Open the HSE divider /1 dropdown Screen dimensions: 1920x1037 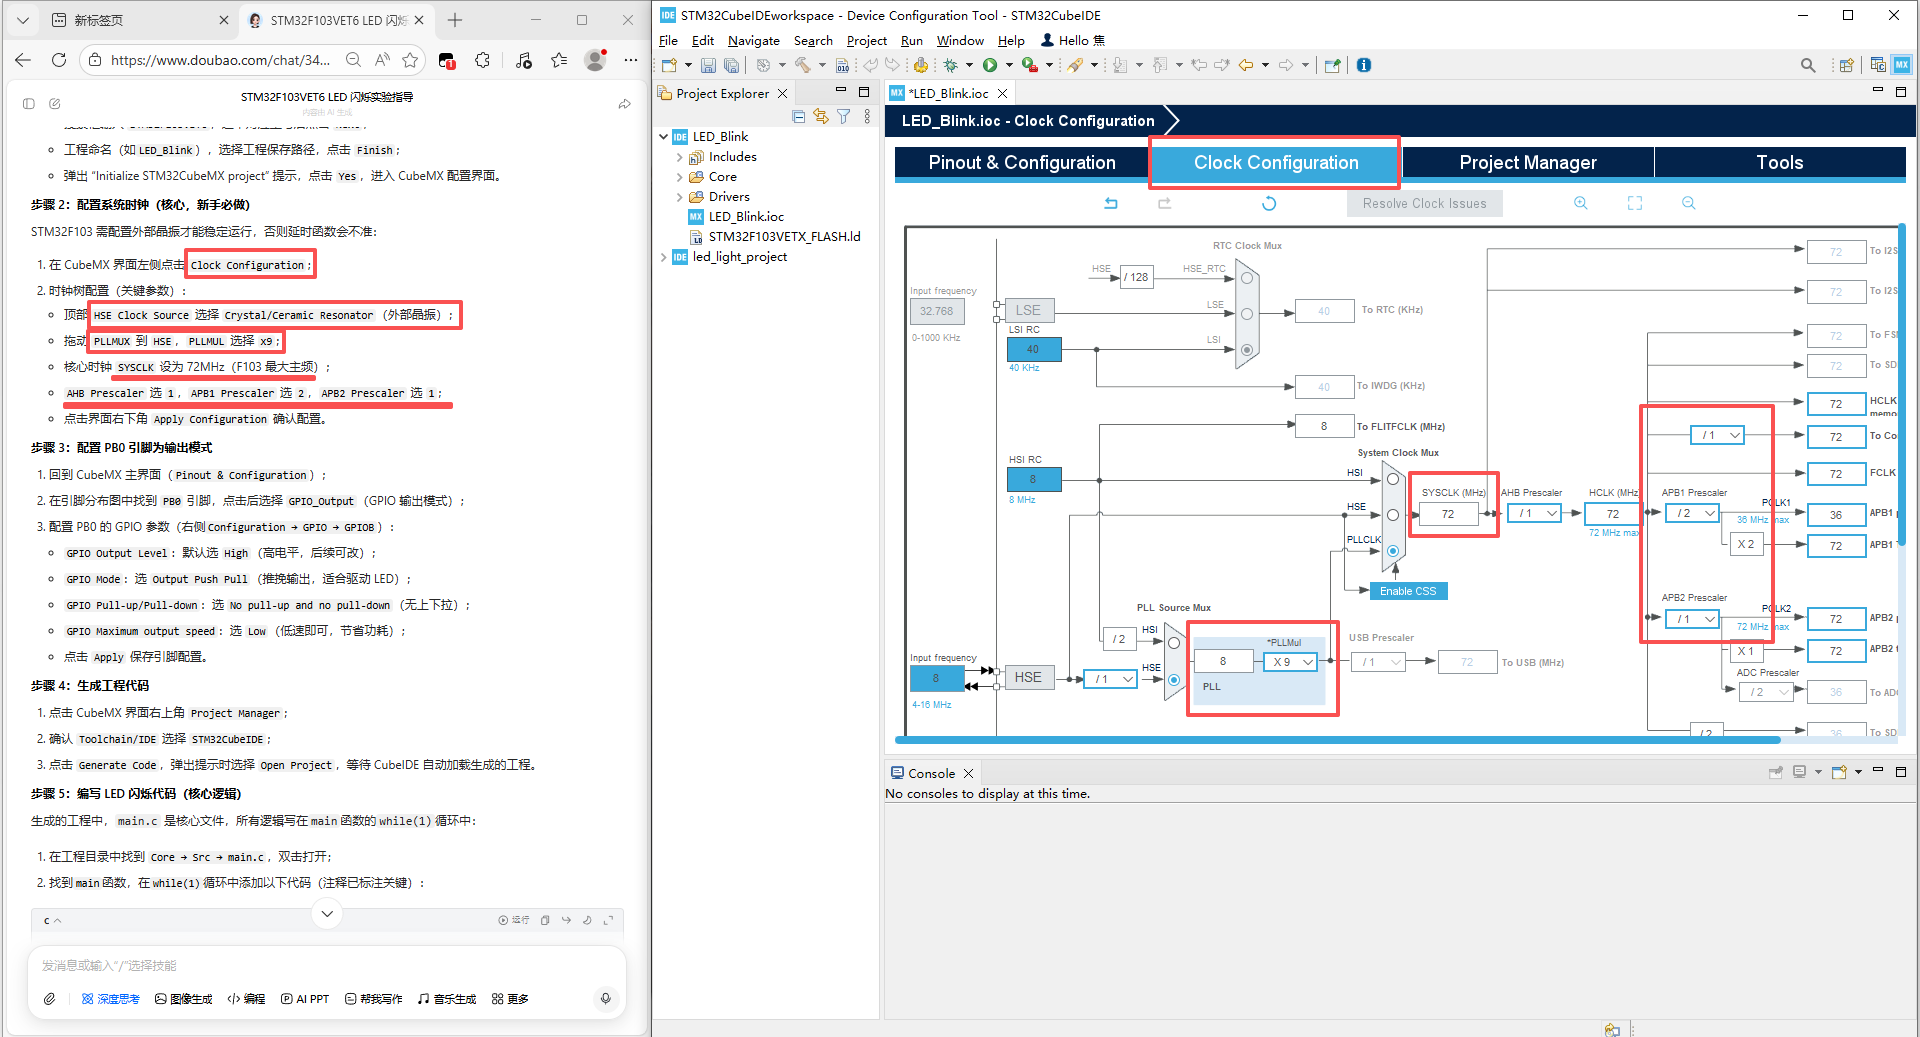1110,679
